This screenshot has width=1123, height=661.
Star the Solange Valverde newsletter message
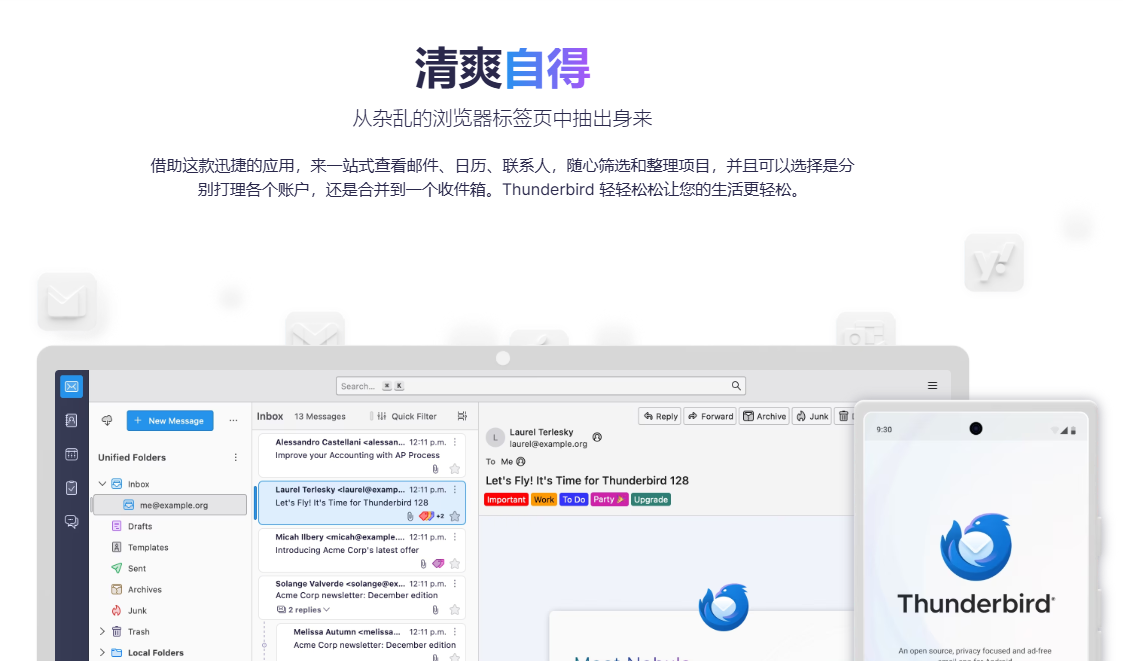pyautogui.click(x=455, y=610)
